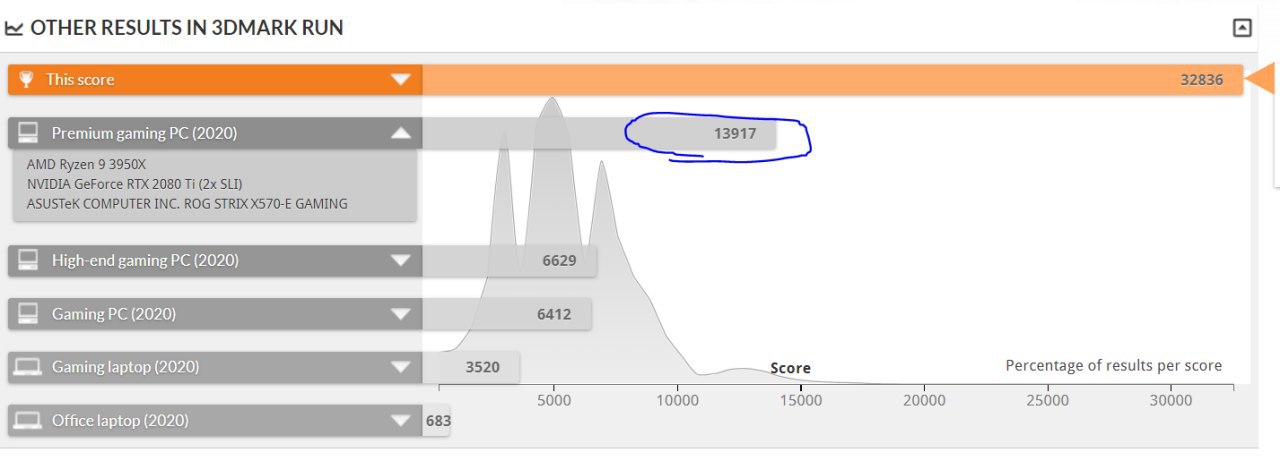Select the This score label
The width and height of the screenshot is (1280, 461).
pyautogui.click(x=80, y=80)
